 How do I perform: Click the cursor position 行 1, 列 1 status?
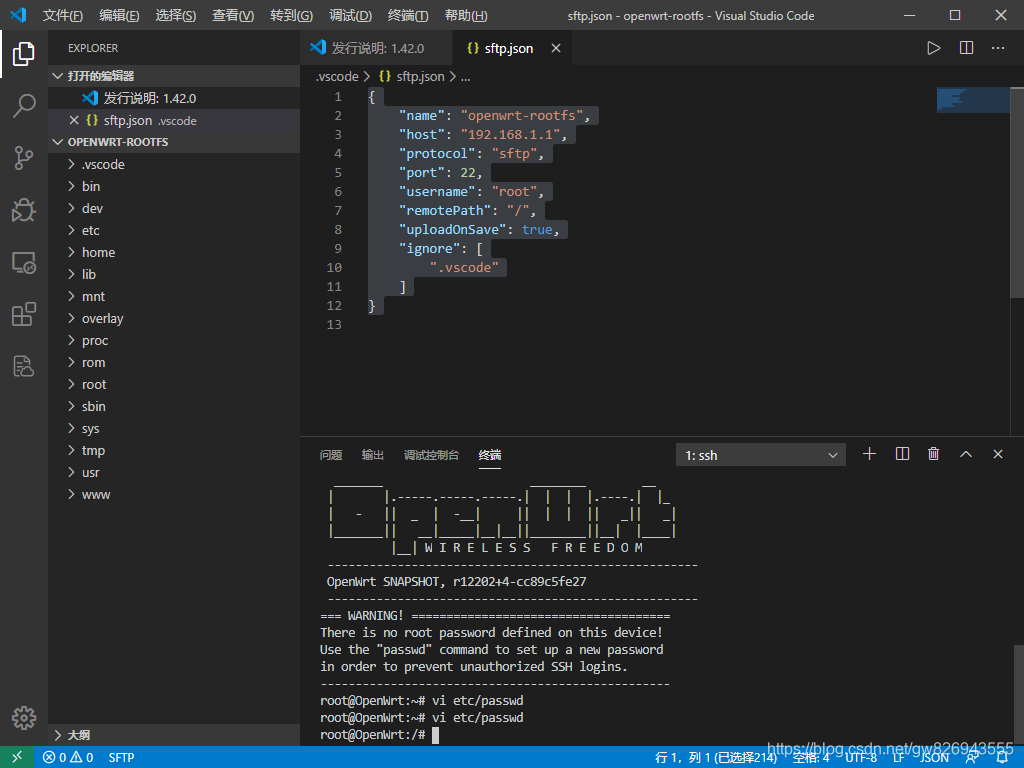point(716,758)
